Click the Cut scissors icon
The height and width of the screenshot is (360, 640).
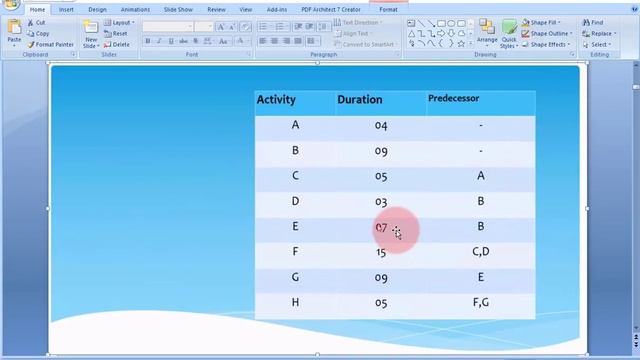tap(31, 23)
